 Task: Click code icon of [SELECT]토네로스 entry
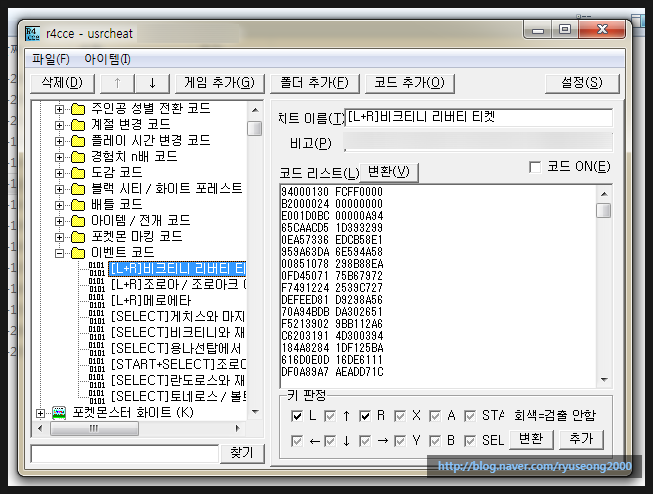coord(97,397)
